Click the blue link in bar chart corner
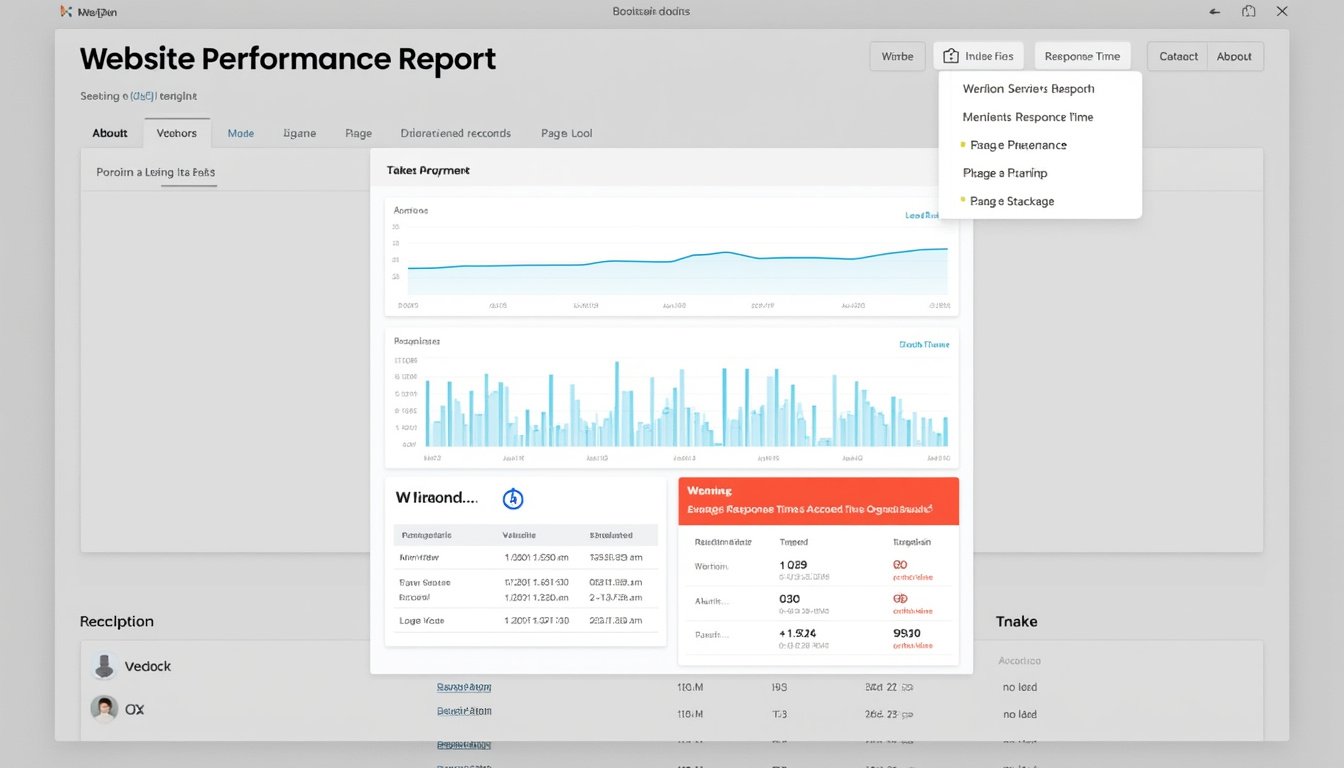Screen dimensions: 1344x768 (x=924, y=344)
